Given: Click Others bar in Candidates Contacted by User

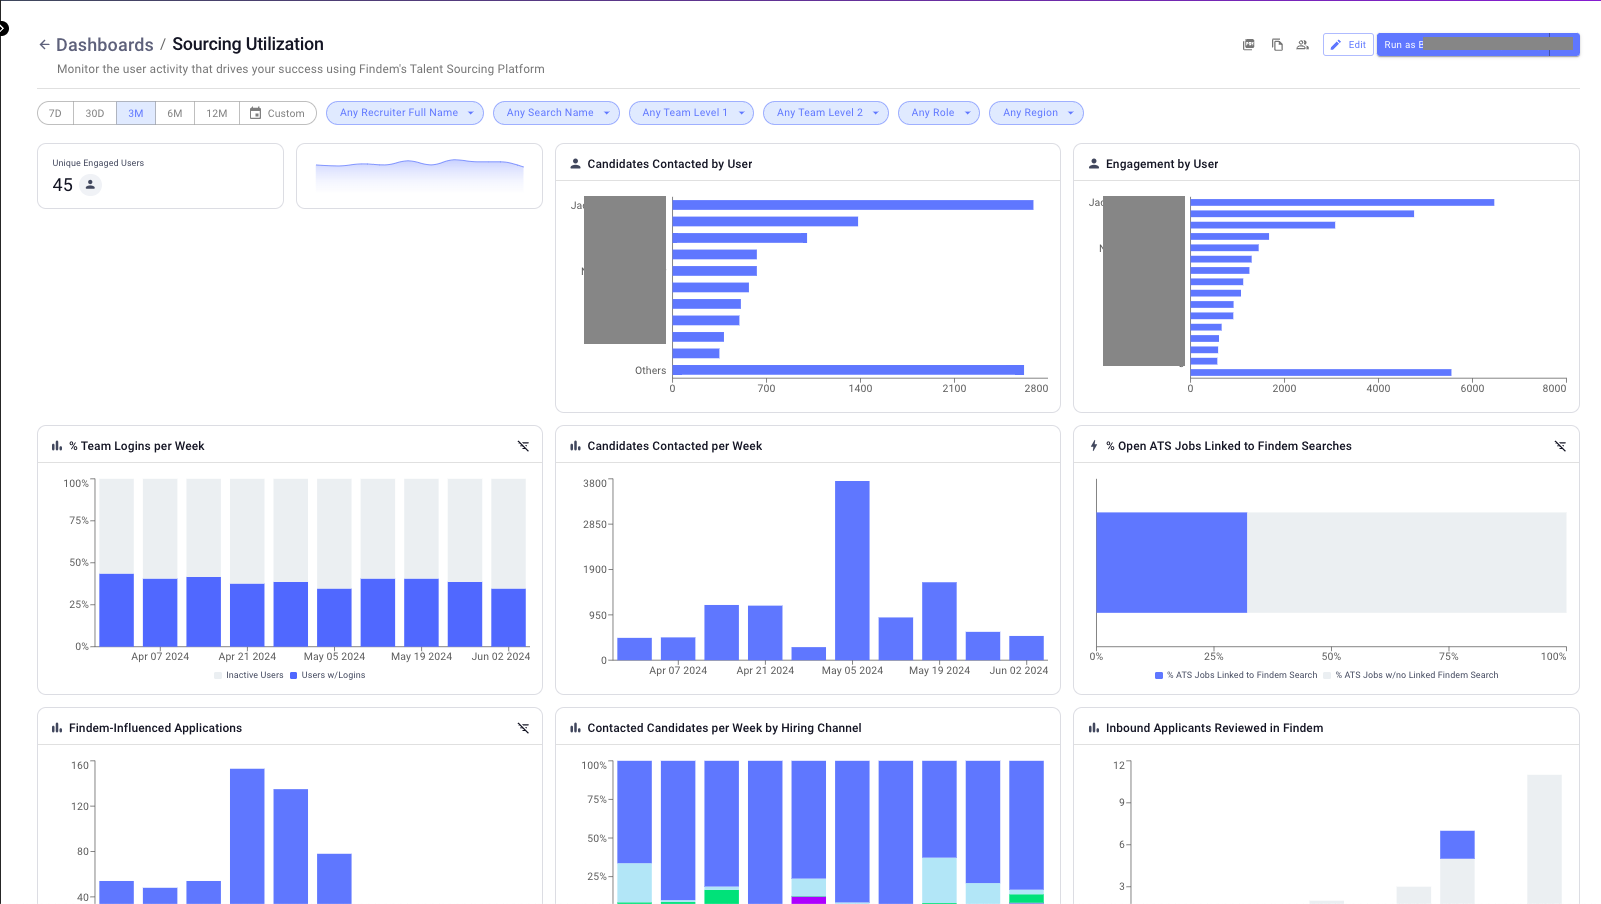Looking at the screenshot, I should coord(848,370).
